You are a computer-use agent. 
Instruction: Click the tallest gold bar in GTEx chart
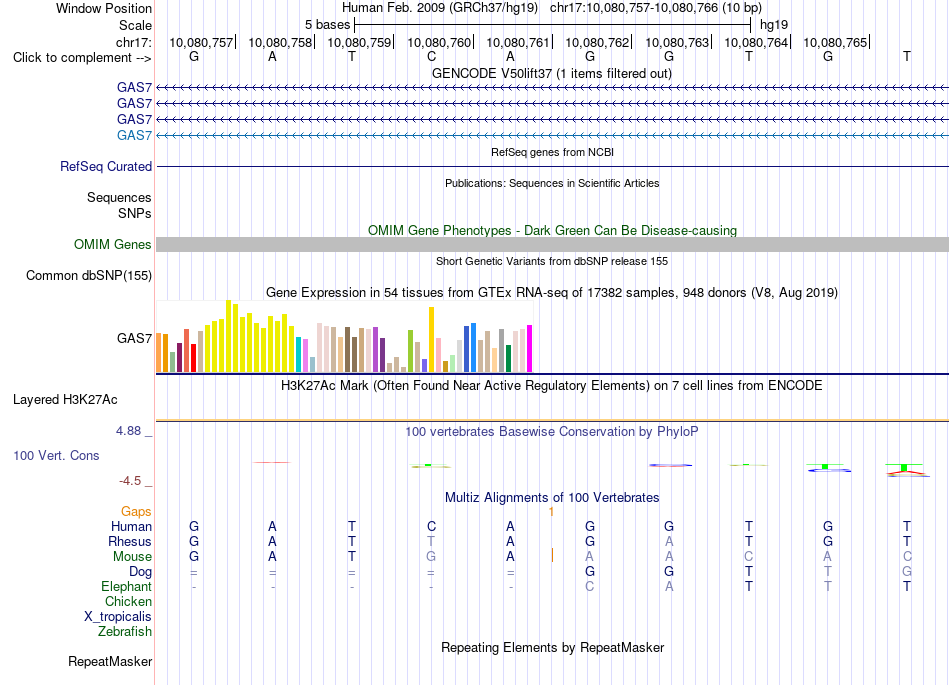[x=431, y=339]
